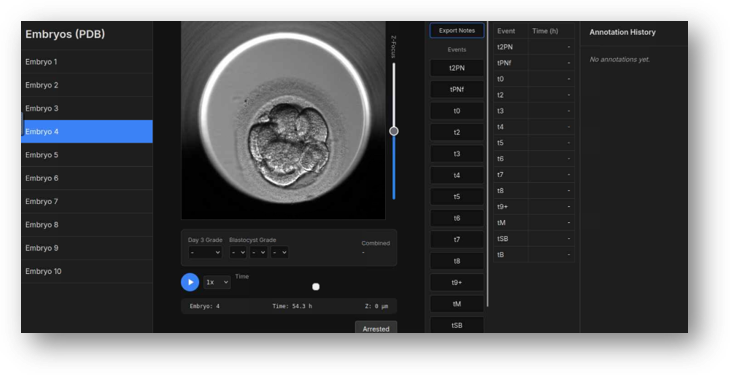
Task: Click the Embryos (PDB) sidebar heading
Action: pos(65,34)
